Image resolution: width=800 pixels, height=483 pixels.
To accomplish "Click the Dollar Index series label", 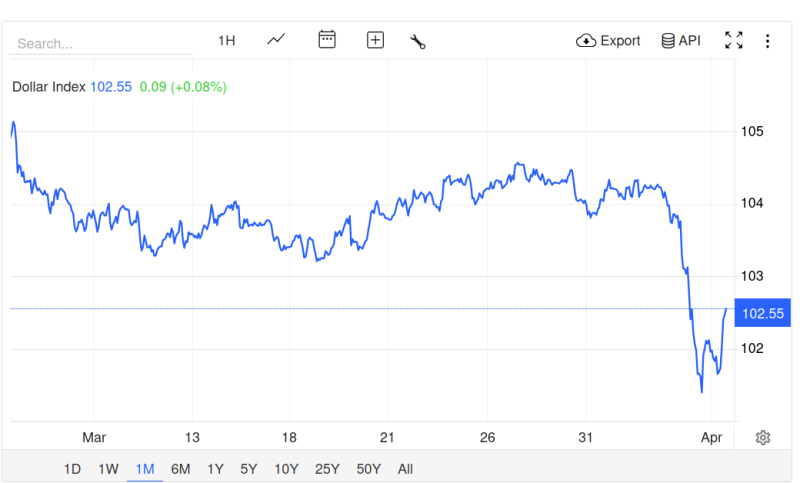I will coord(48,87).
